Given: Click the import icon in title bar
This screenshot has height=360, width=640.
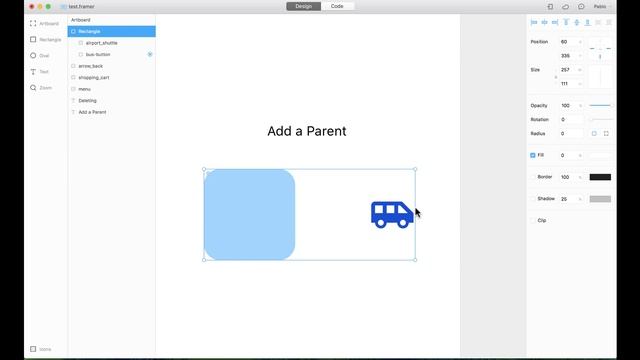Looking at the screenshot, I should tap(550, 7).
